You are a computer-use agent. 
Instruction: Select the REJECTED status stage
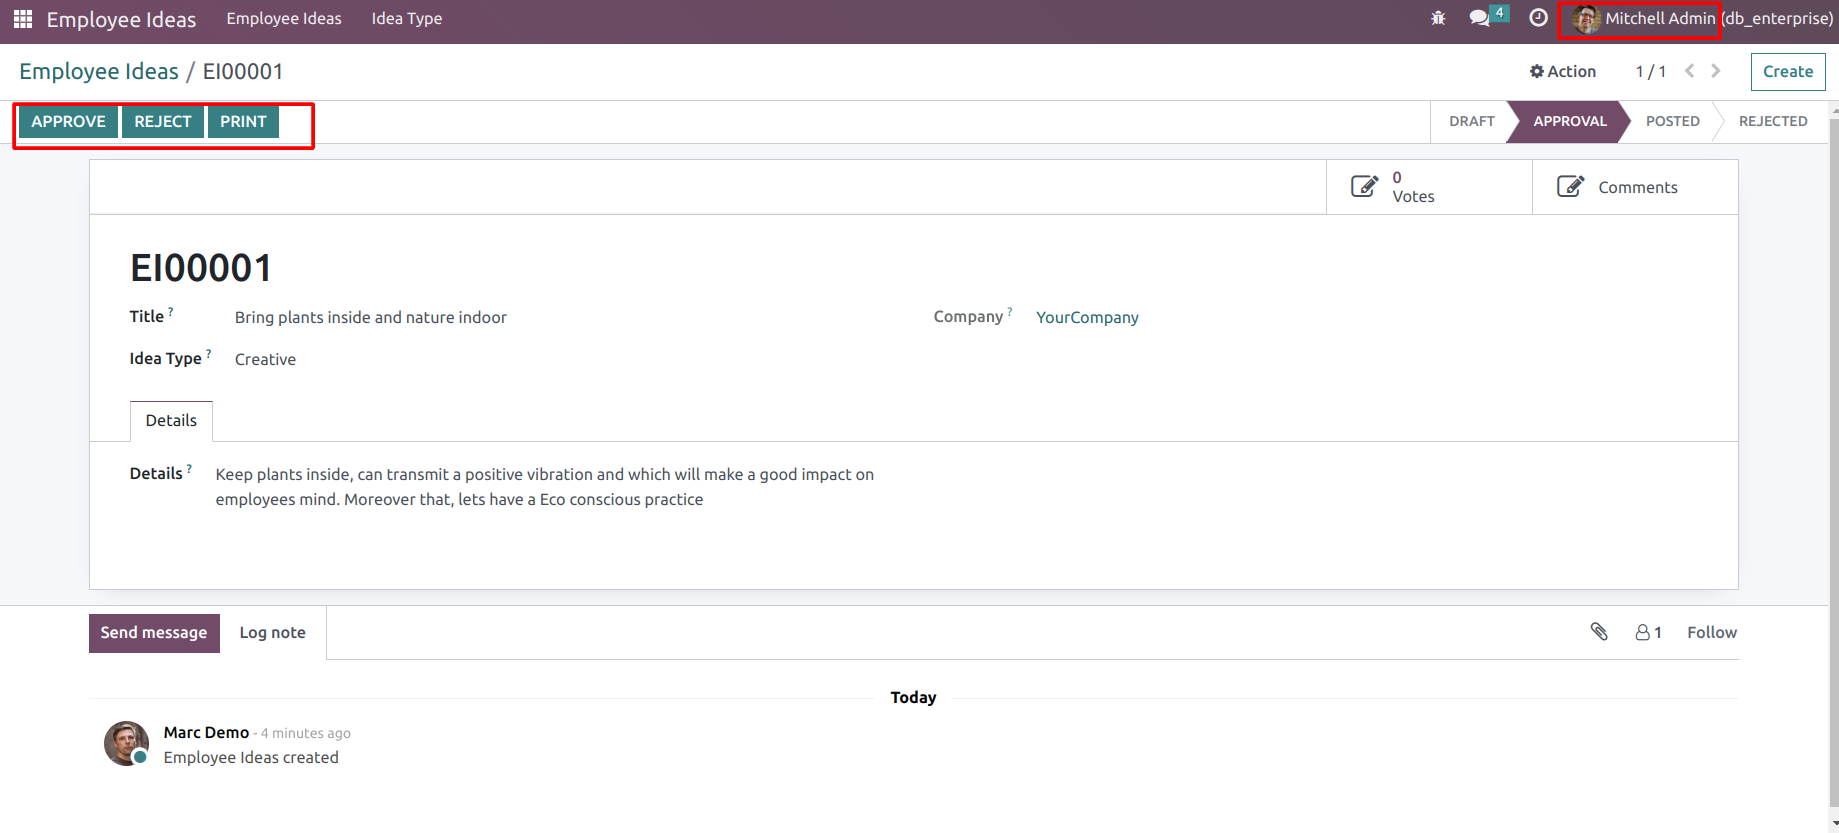(1772, 121)
